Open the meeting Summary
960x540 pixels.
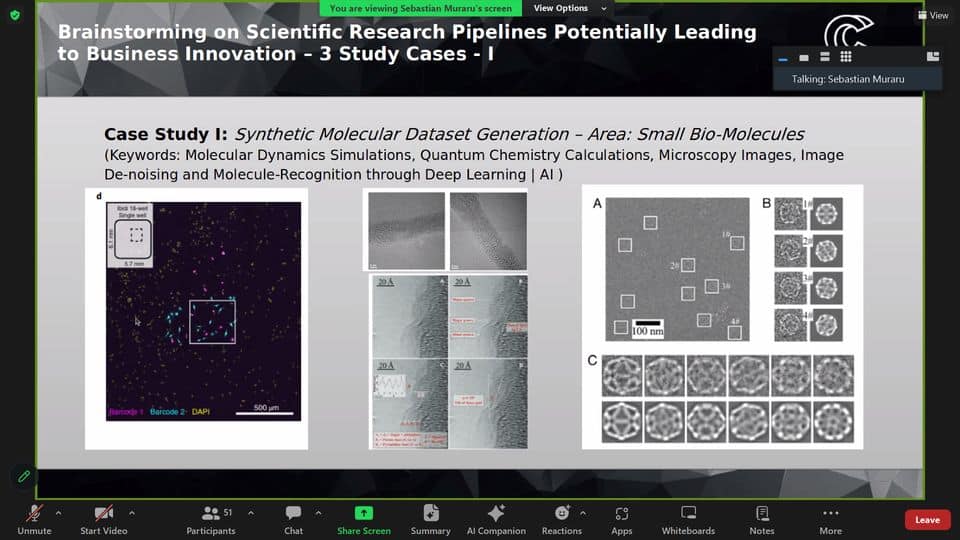pyautogui.click(x=430, y=514)
